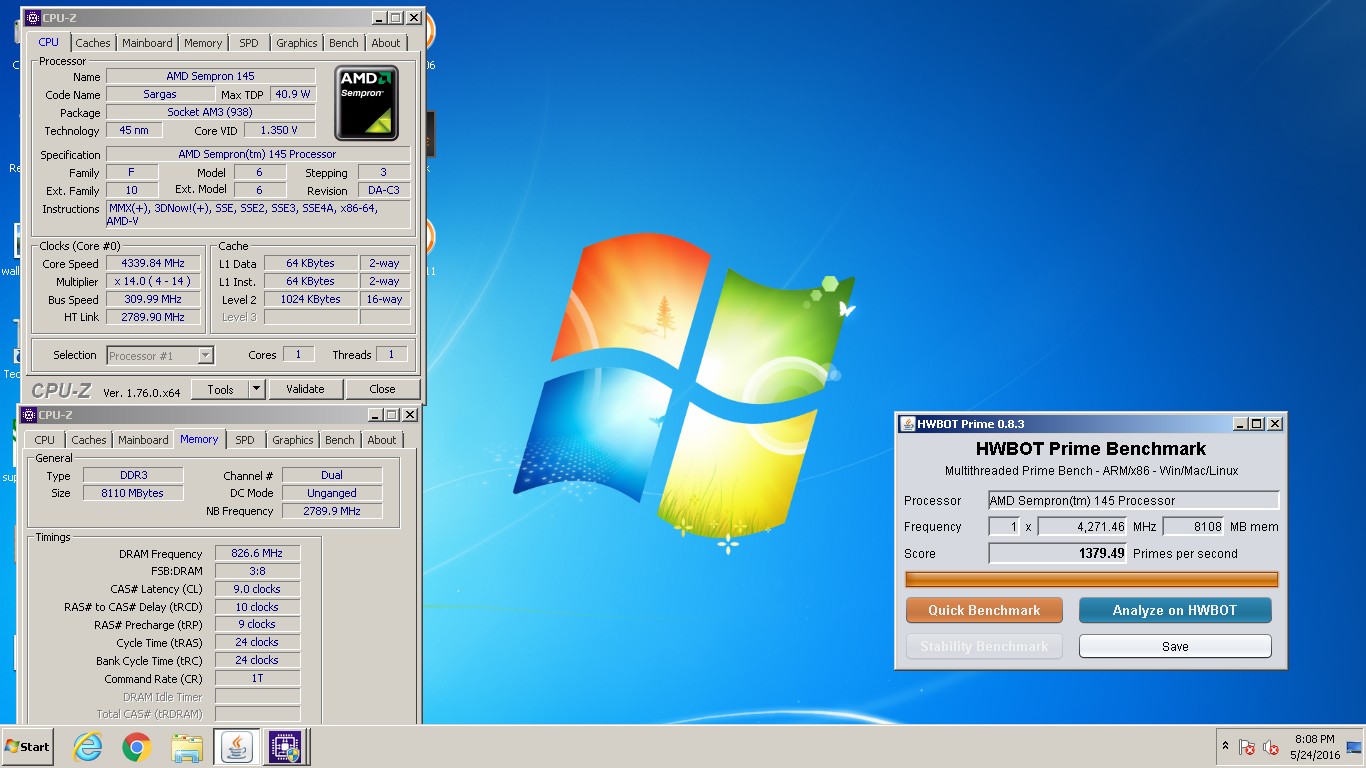Image resolution: width=1366 pixels, height=768 pixels.
Task: Click Analyze on HWBOT button
Action: tap(1175, 610)
